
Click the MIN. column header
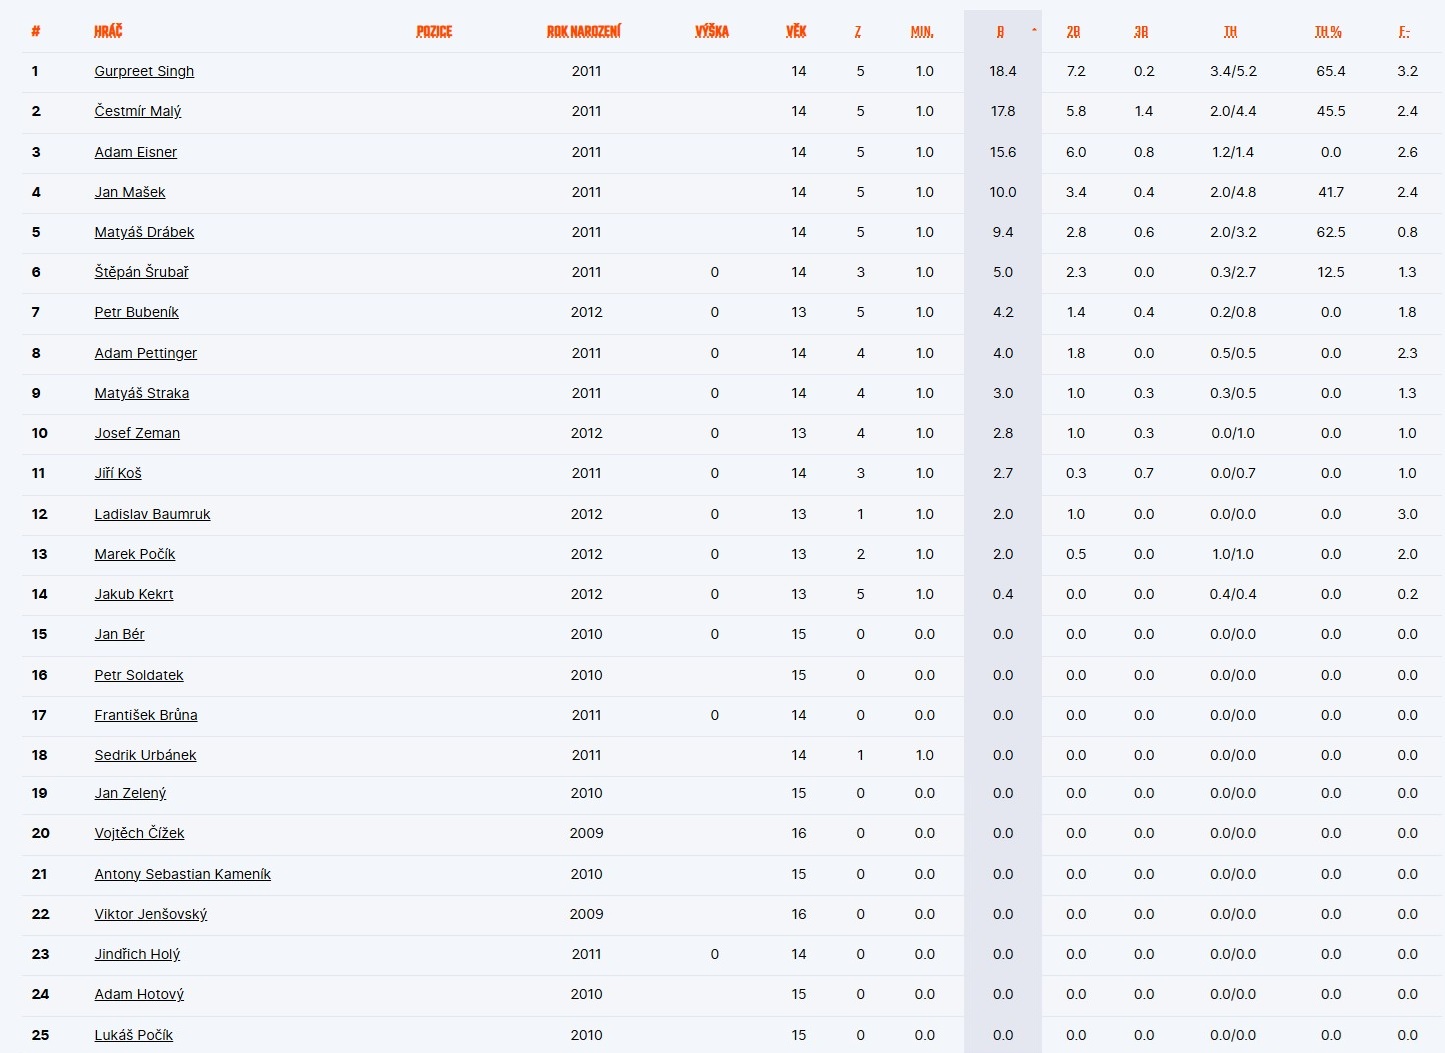pos(922,32)
